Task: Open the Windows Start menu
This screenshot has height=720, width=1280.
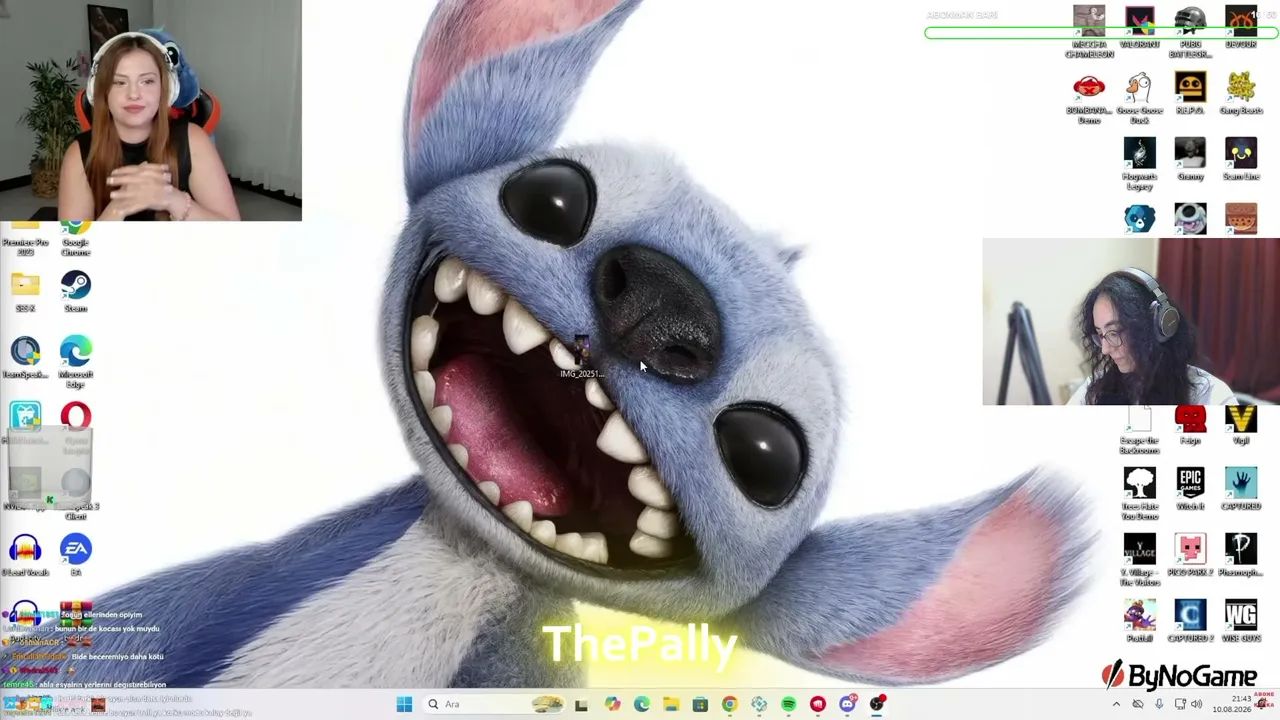Action: 404,704
